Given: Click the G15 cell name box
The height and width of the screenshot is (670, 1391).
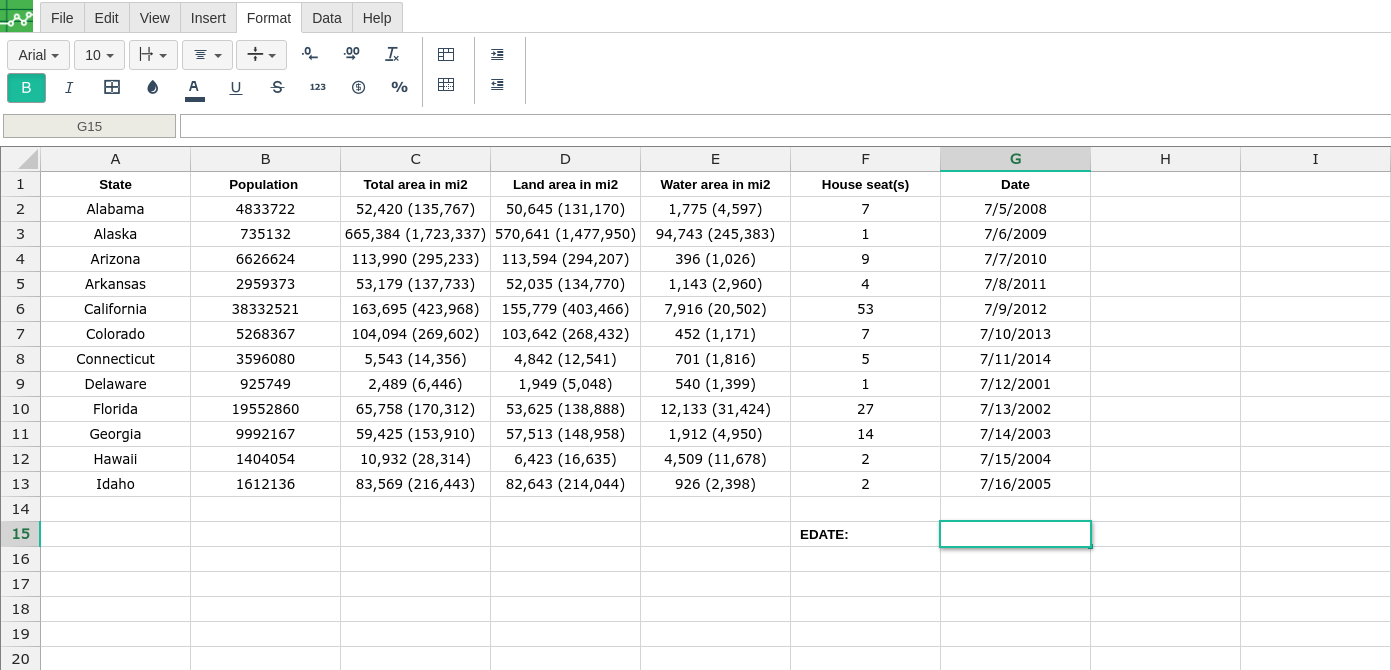Looking at the screenshot, I should [x=89, y=126].
